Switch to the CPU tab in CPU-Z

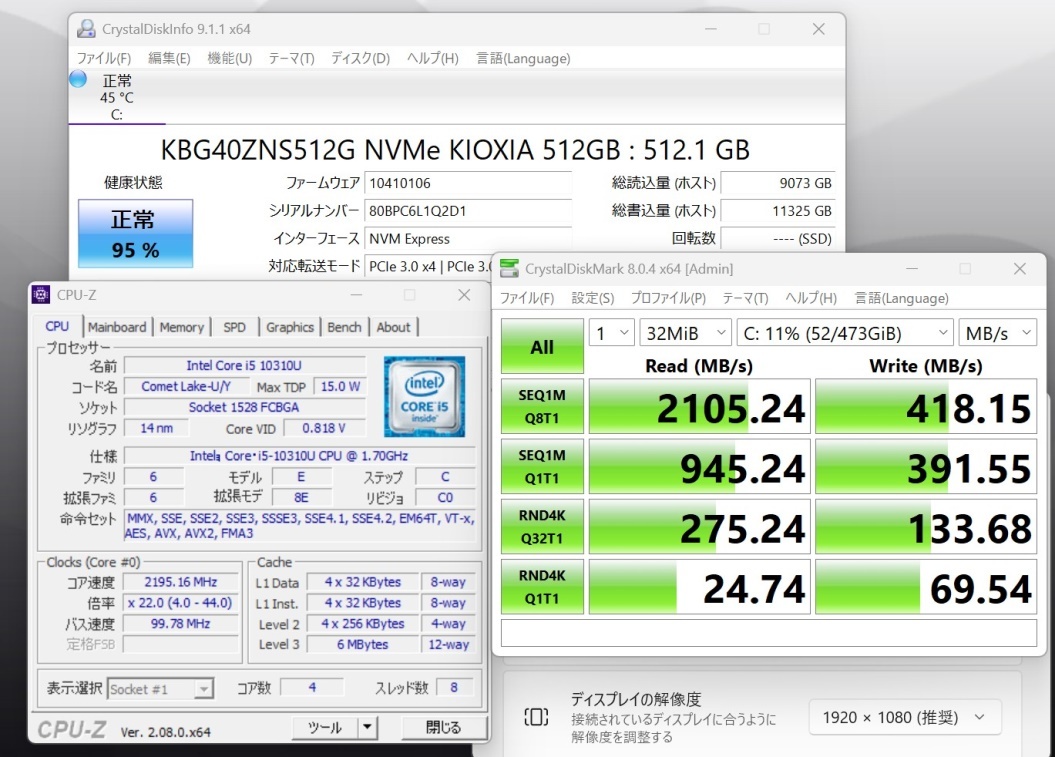(x=57, y=326)
